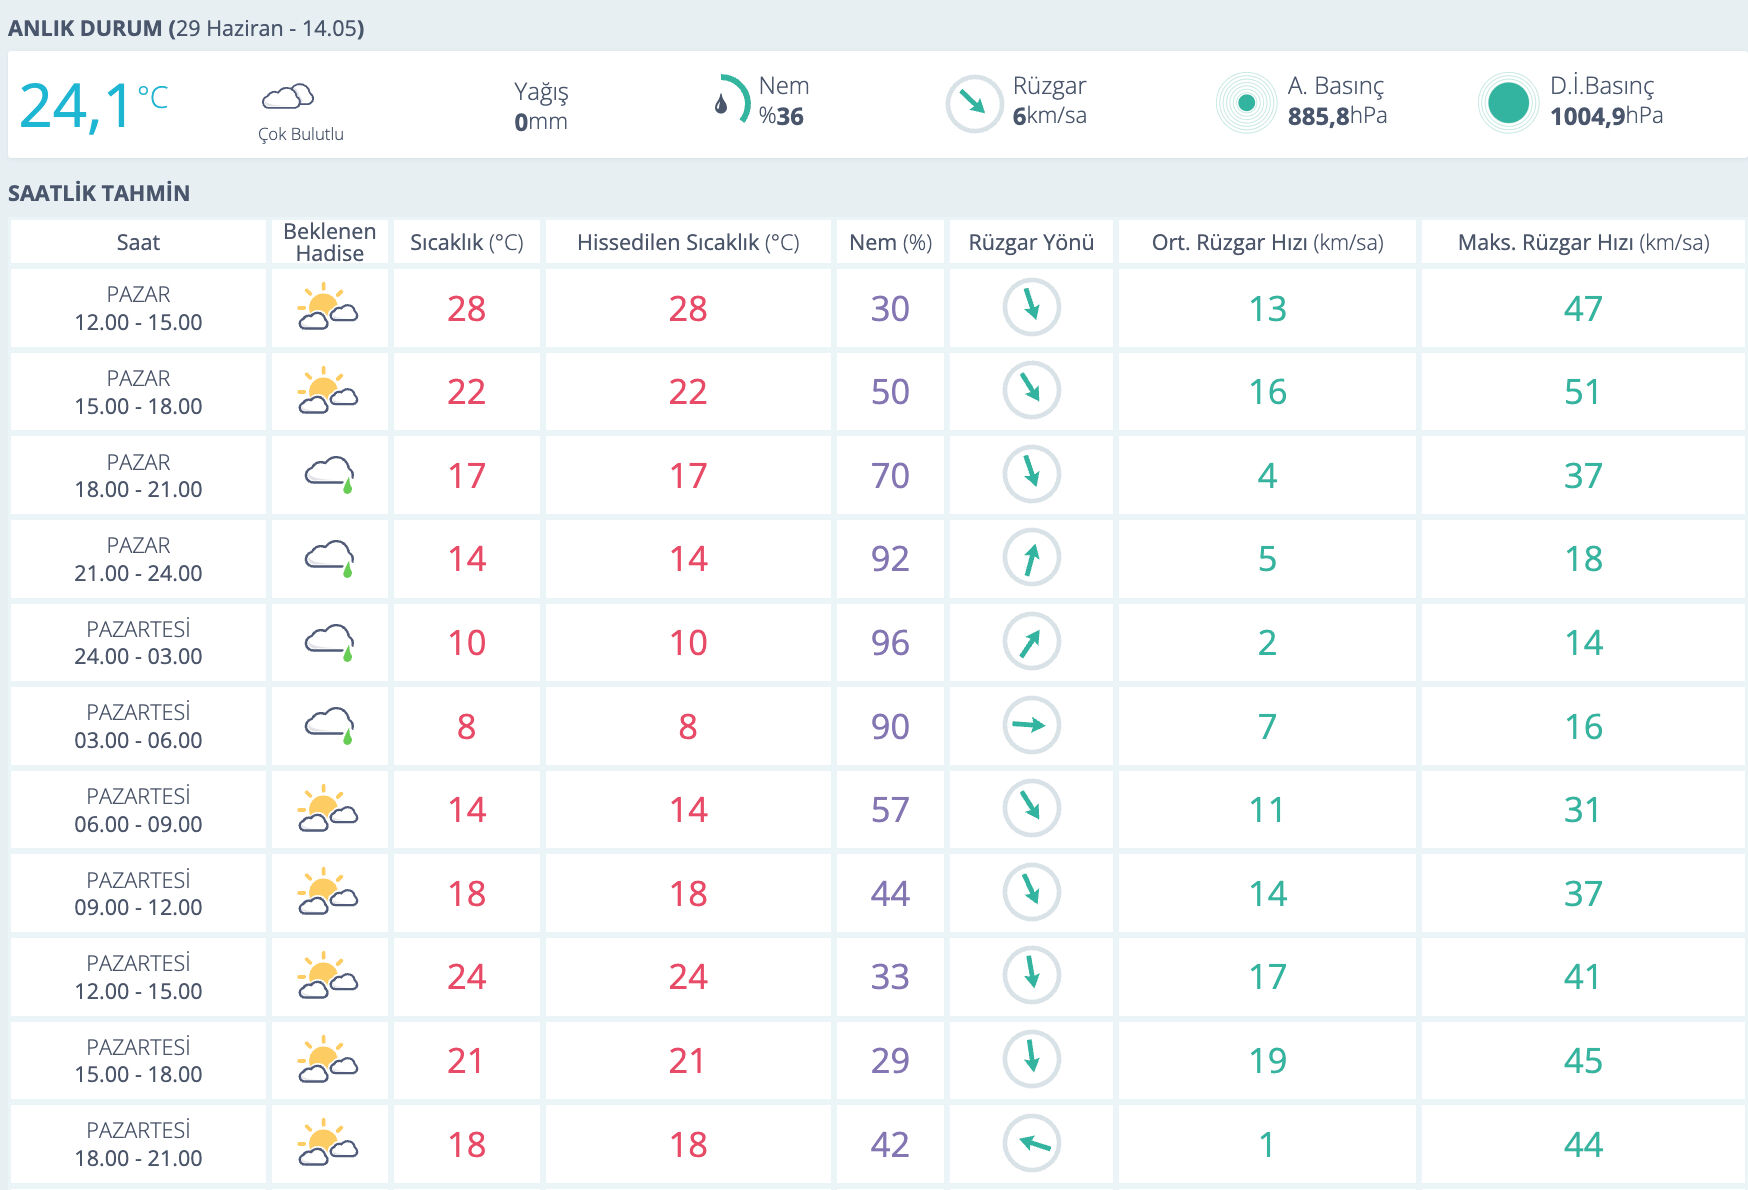
Task: Click the A. Basınç pressure icon
Action: (1245, 102)
